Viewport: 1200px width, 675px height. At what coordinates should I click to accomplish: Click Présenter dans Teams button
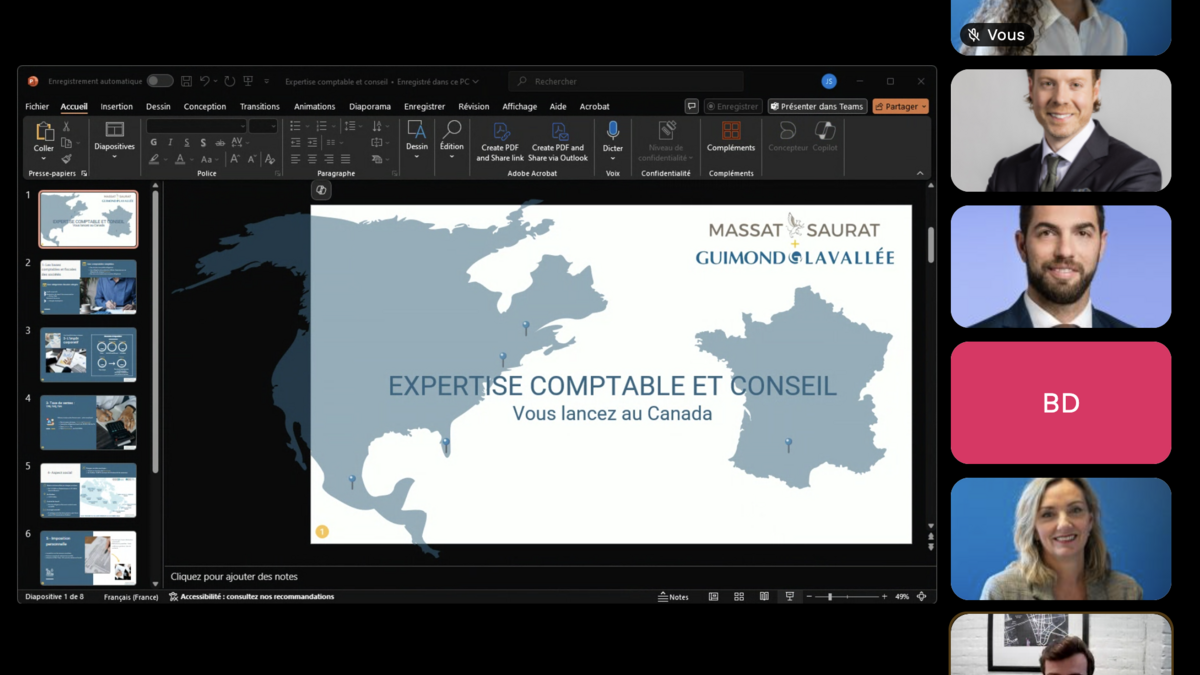[817, 107]
